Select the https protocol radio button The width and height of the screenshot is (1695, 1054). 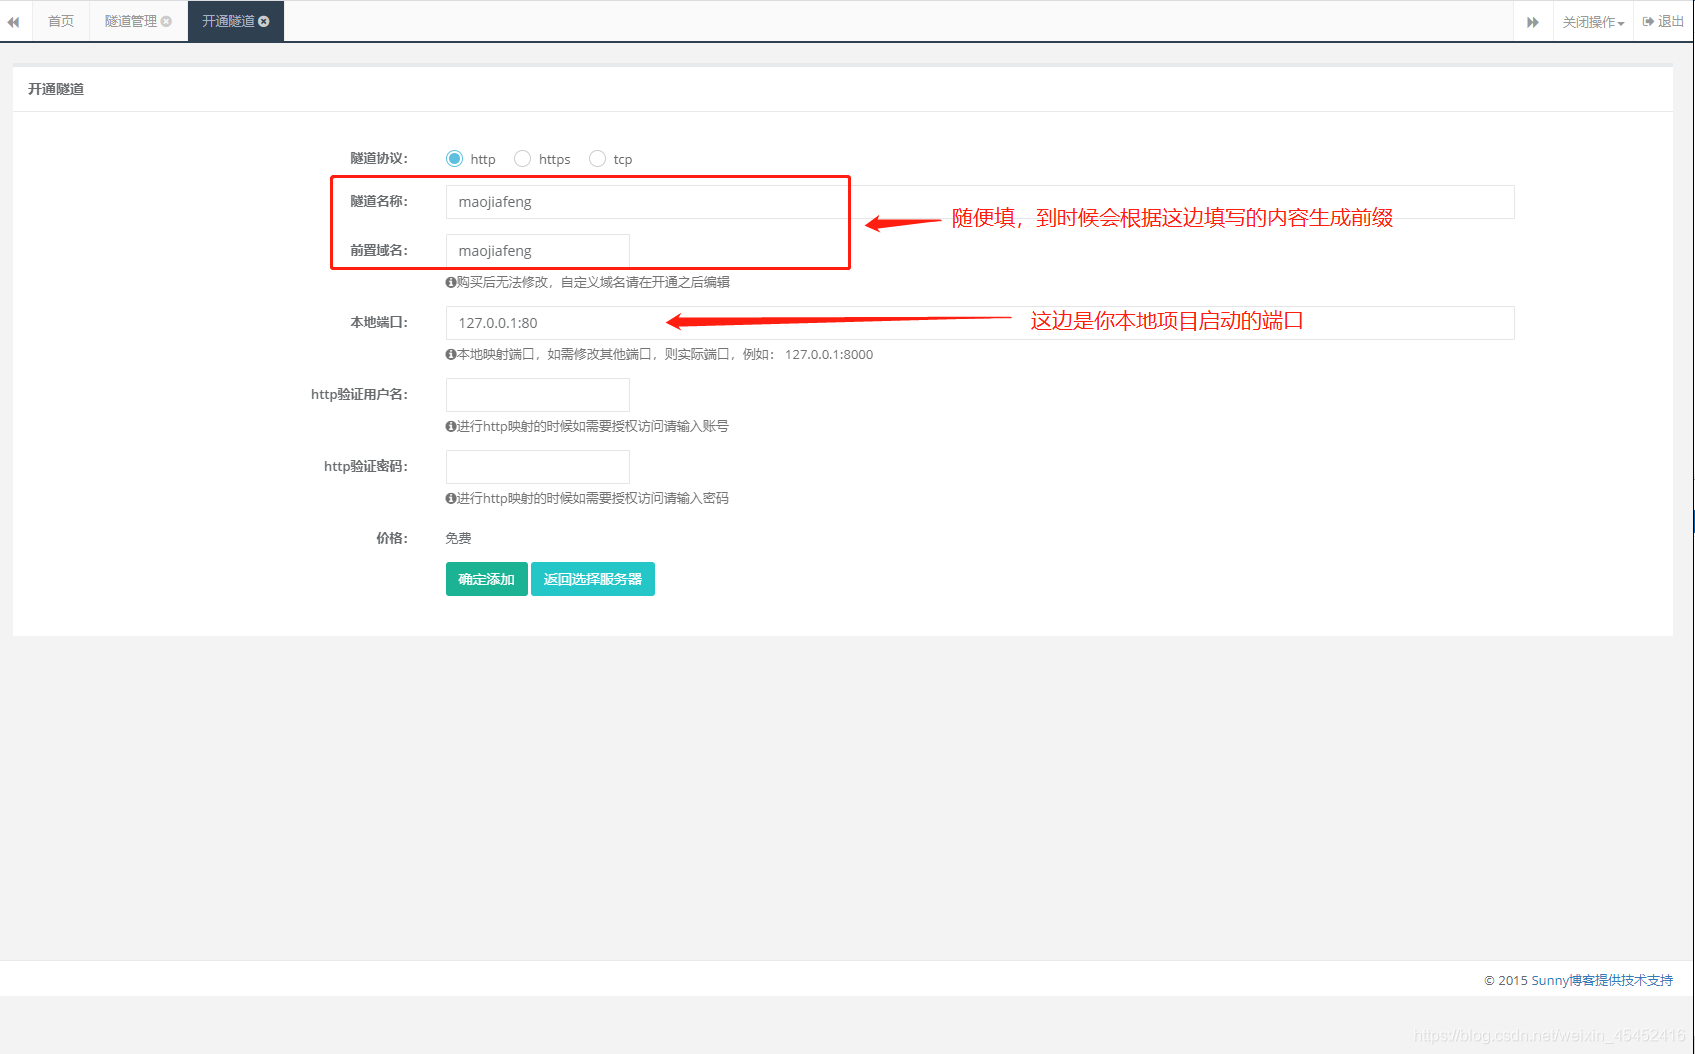click(522, 158)
